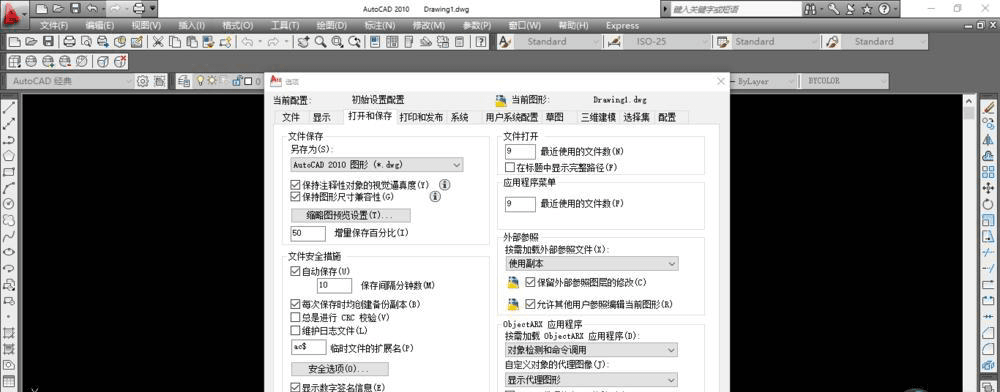Click the Plot Preview icon
Screen dimensions: 1000x392
click(86, 41)
